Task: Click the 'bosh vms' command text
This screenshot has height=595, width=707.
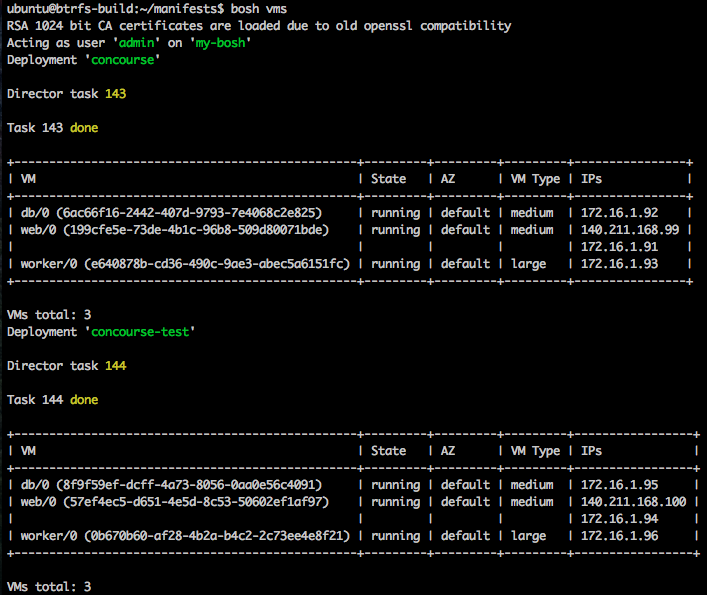Action: [258, 9]
